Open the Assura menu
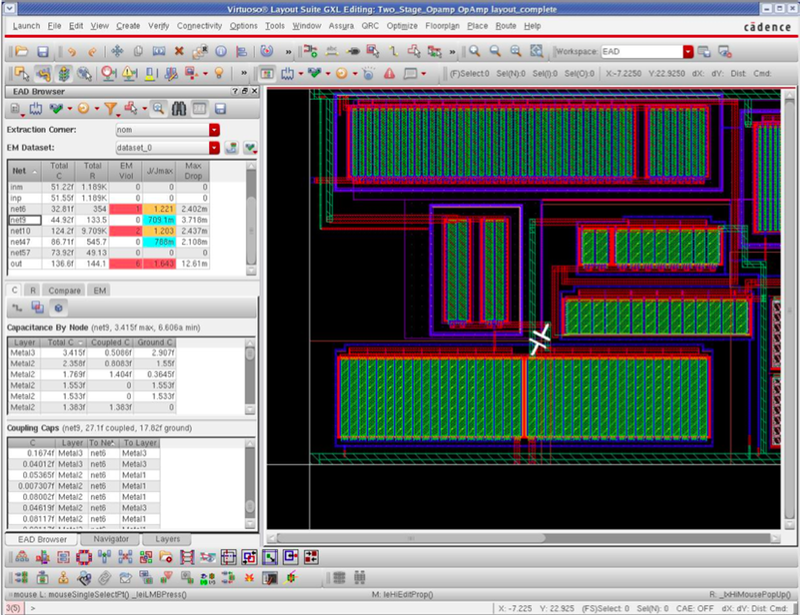The image size is (800, 615). point(341,26)
